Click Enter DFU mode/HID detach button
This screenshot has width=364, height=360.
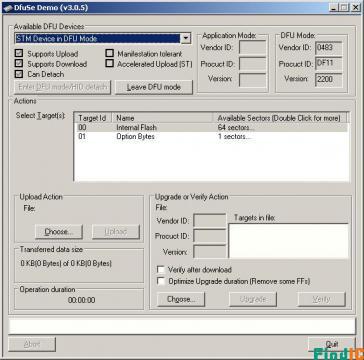tap(63, 87)
